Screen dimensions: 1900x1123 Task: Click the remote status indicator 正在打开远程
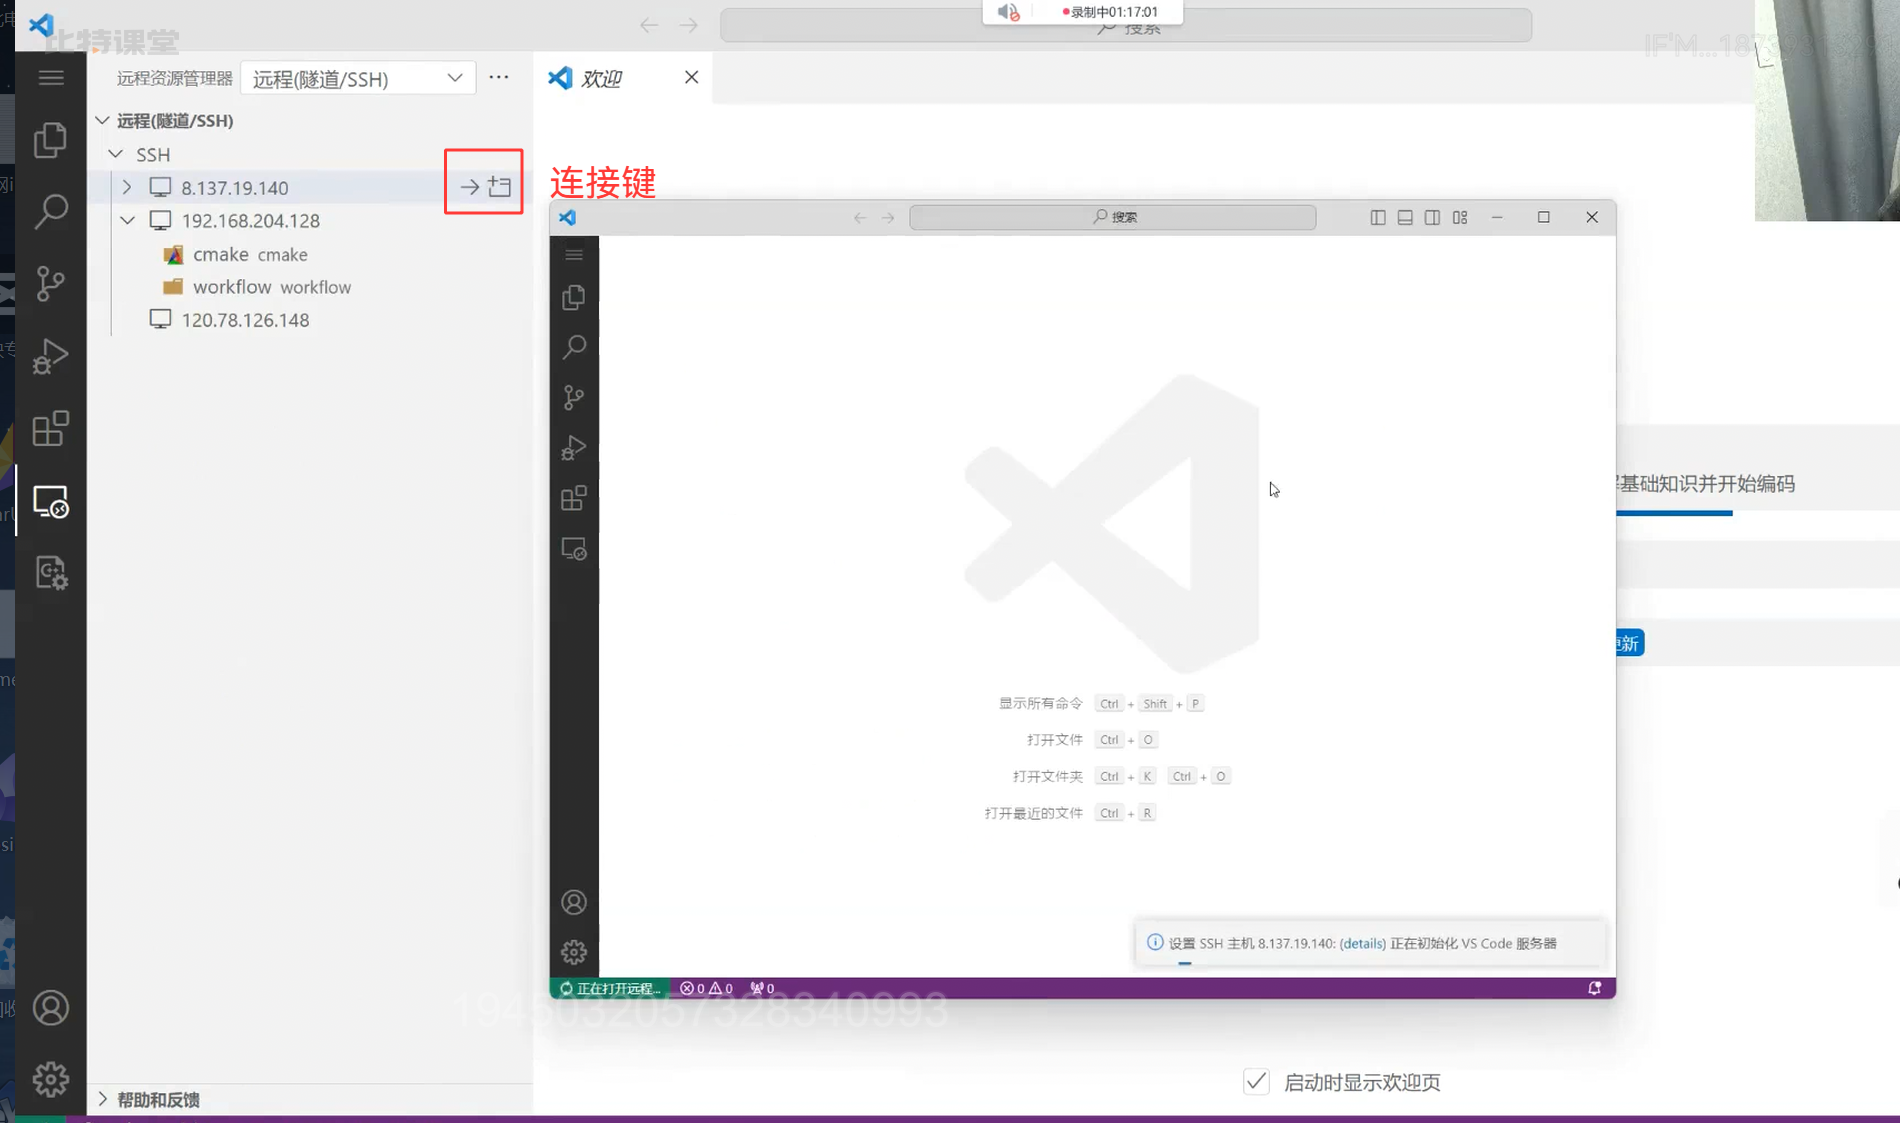[x=609, y=988]
